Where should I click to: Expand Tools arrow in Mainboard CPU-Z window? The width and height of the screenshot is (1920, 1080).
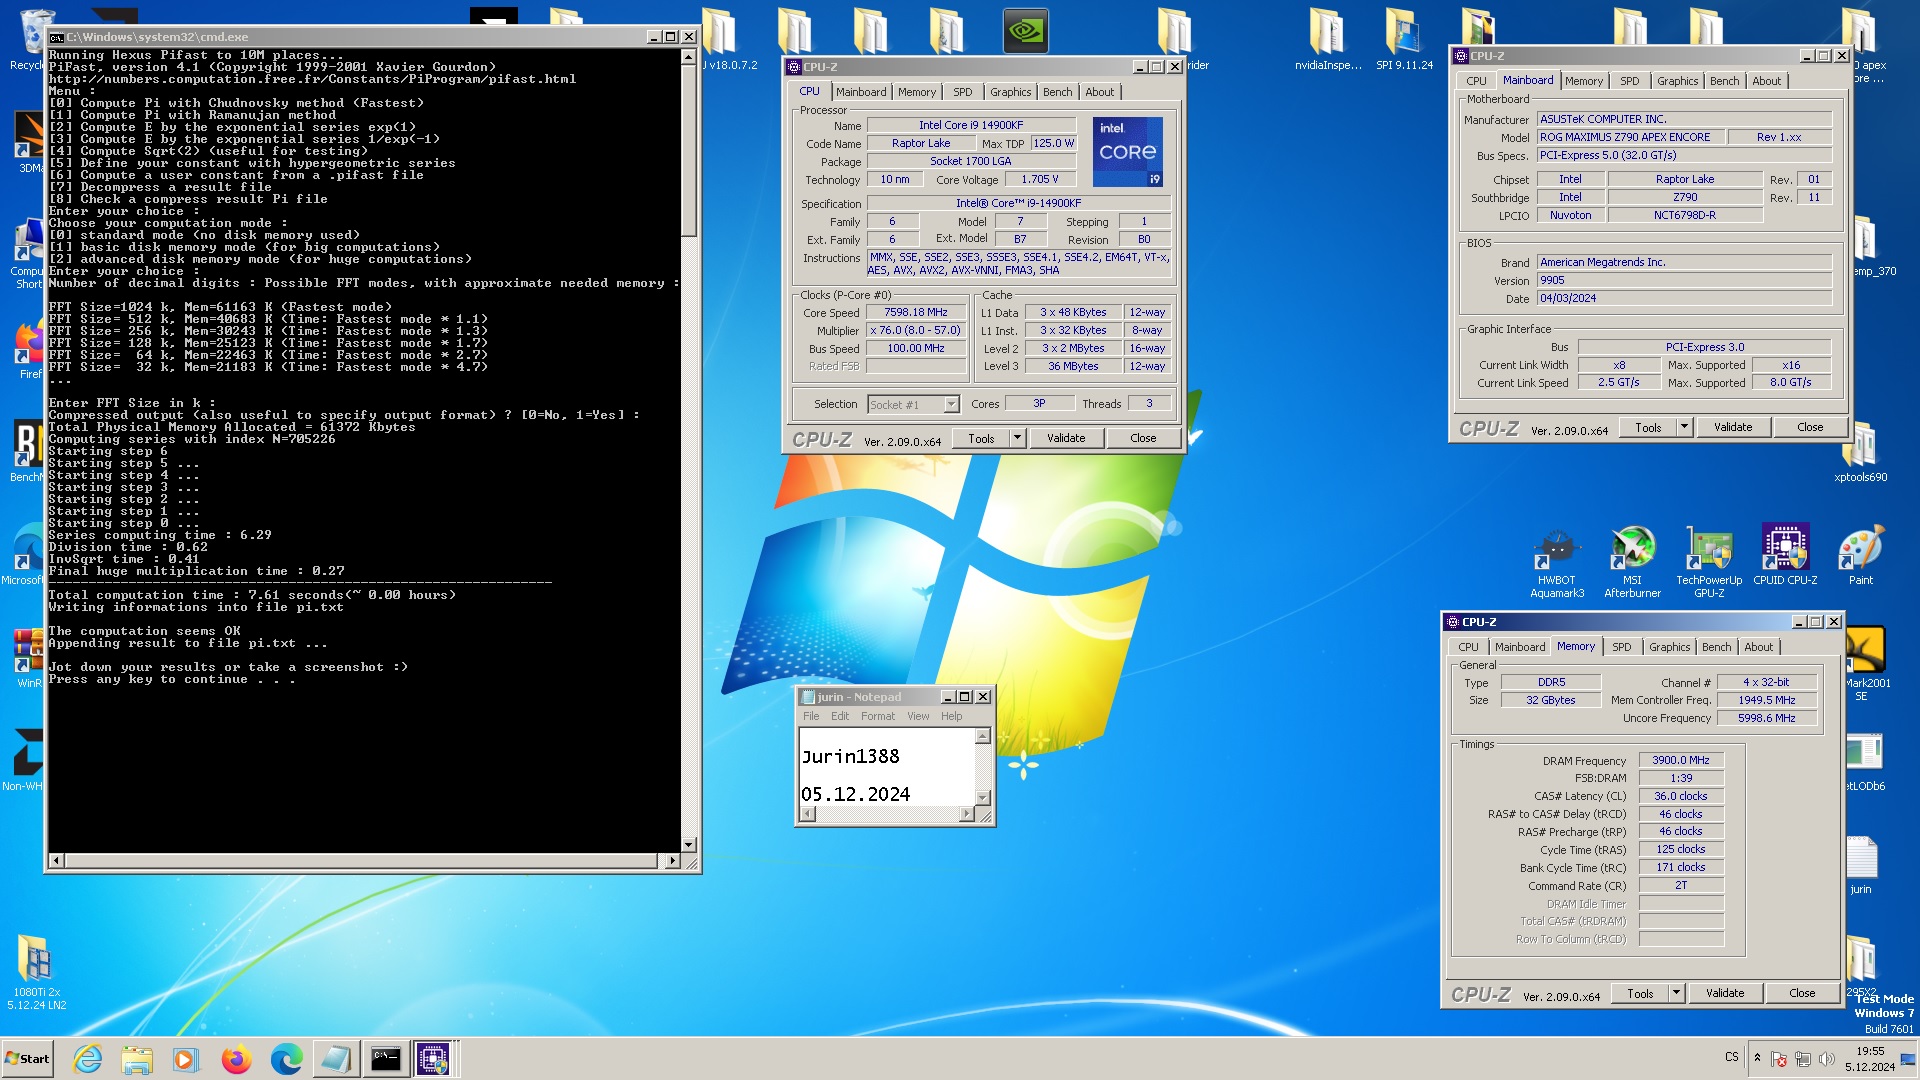tap(1684, 427)
